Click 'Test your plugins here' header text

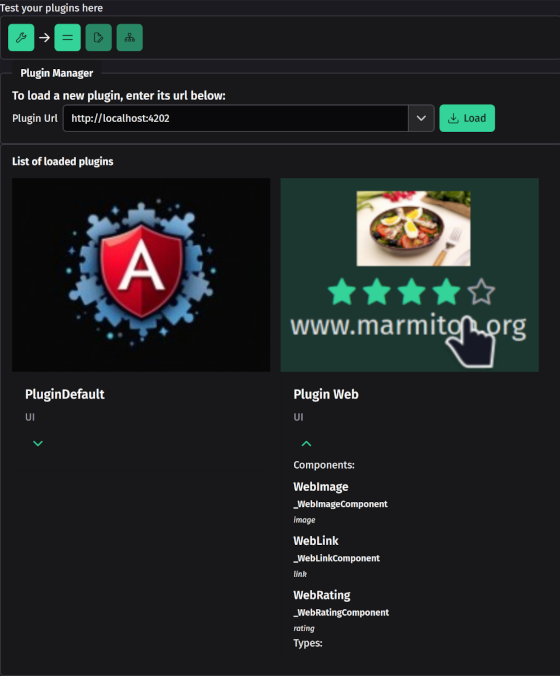coord(51,8)
